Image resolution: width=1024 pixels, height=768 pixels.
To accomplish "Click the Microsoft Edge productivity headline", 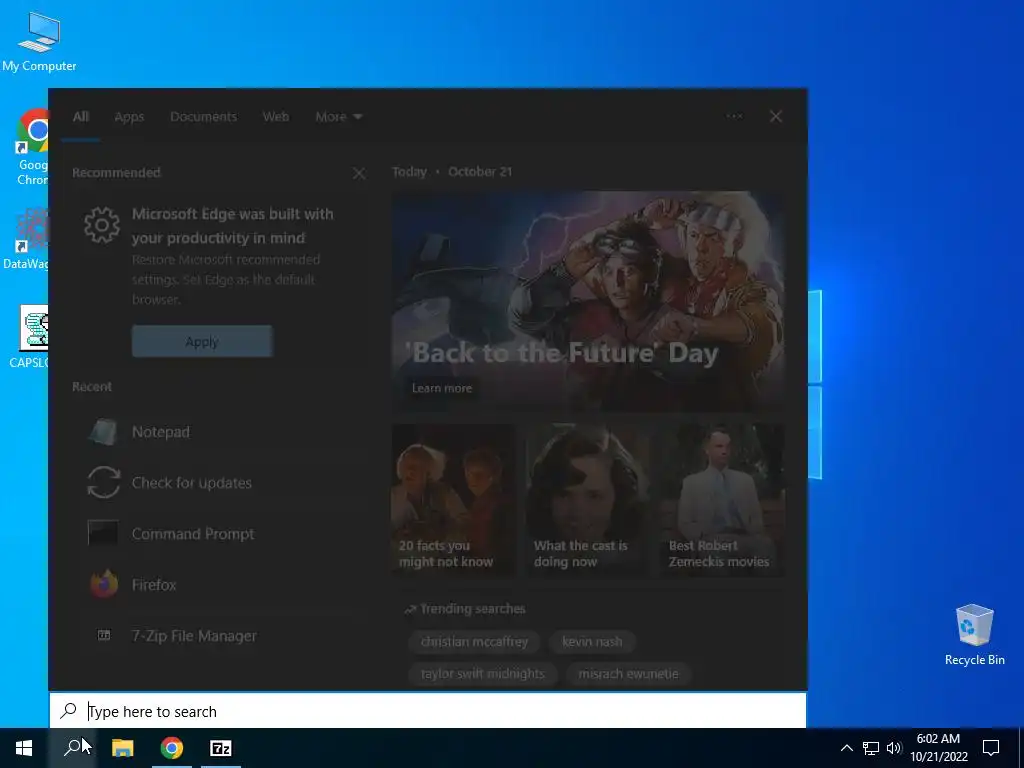I will [232, 226].
